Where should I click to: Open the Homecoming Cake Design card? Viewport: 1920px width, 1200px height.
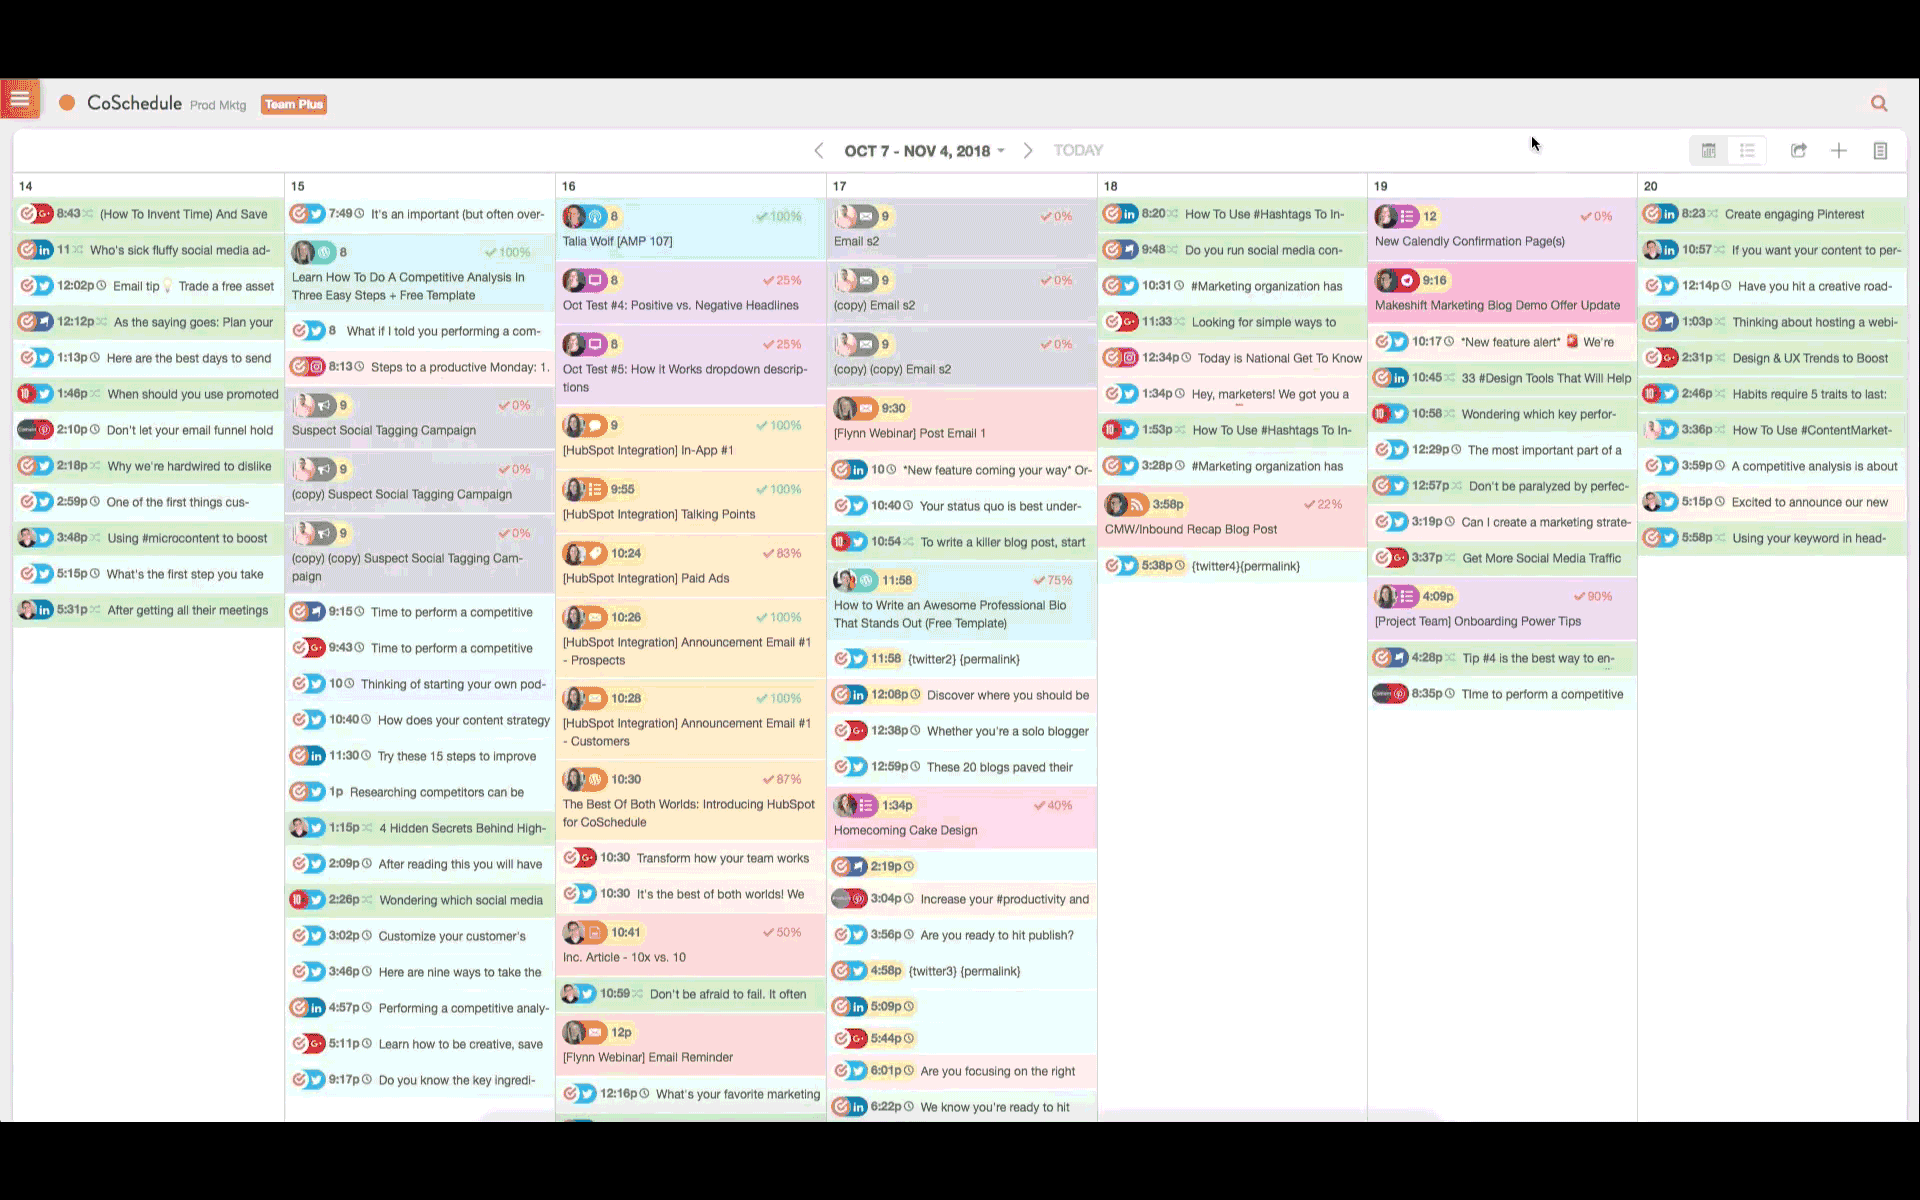point(905,830)
